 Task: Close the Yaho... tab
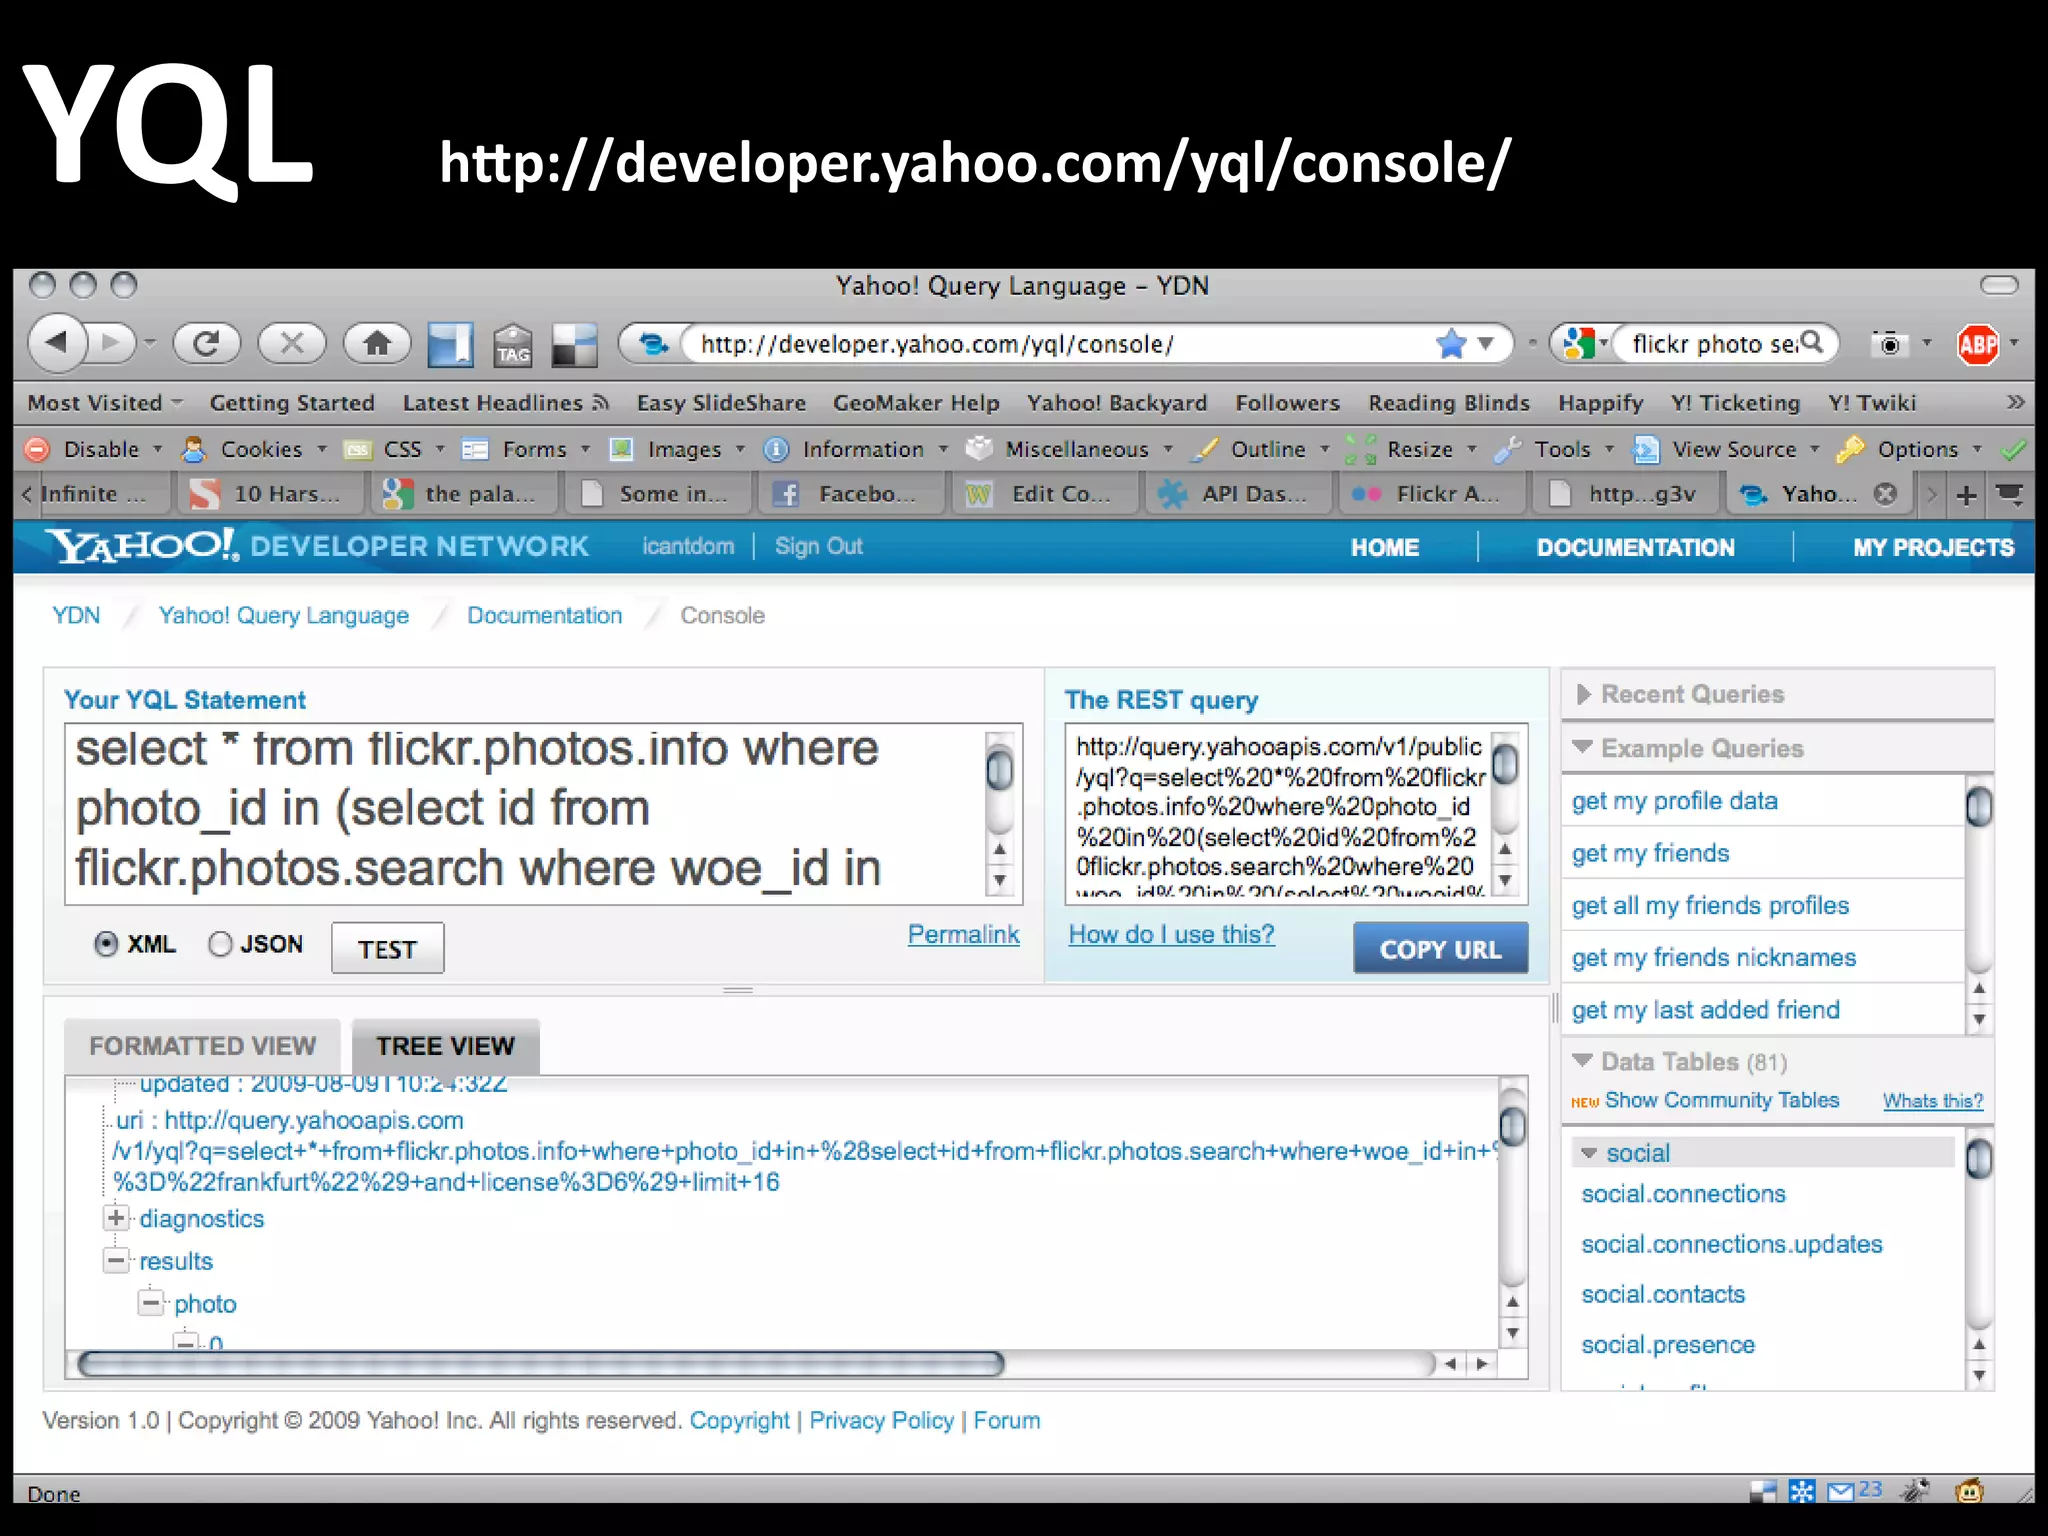1885,494
